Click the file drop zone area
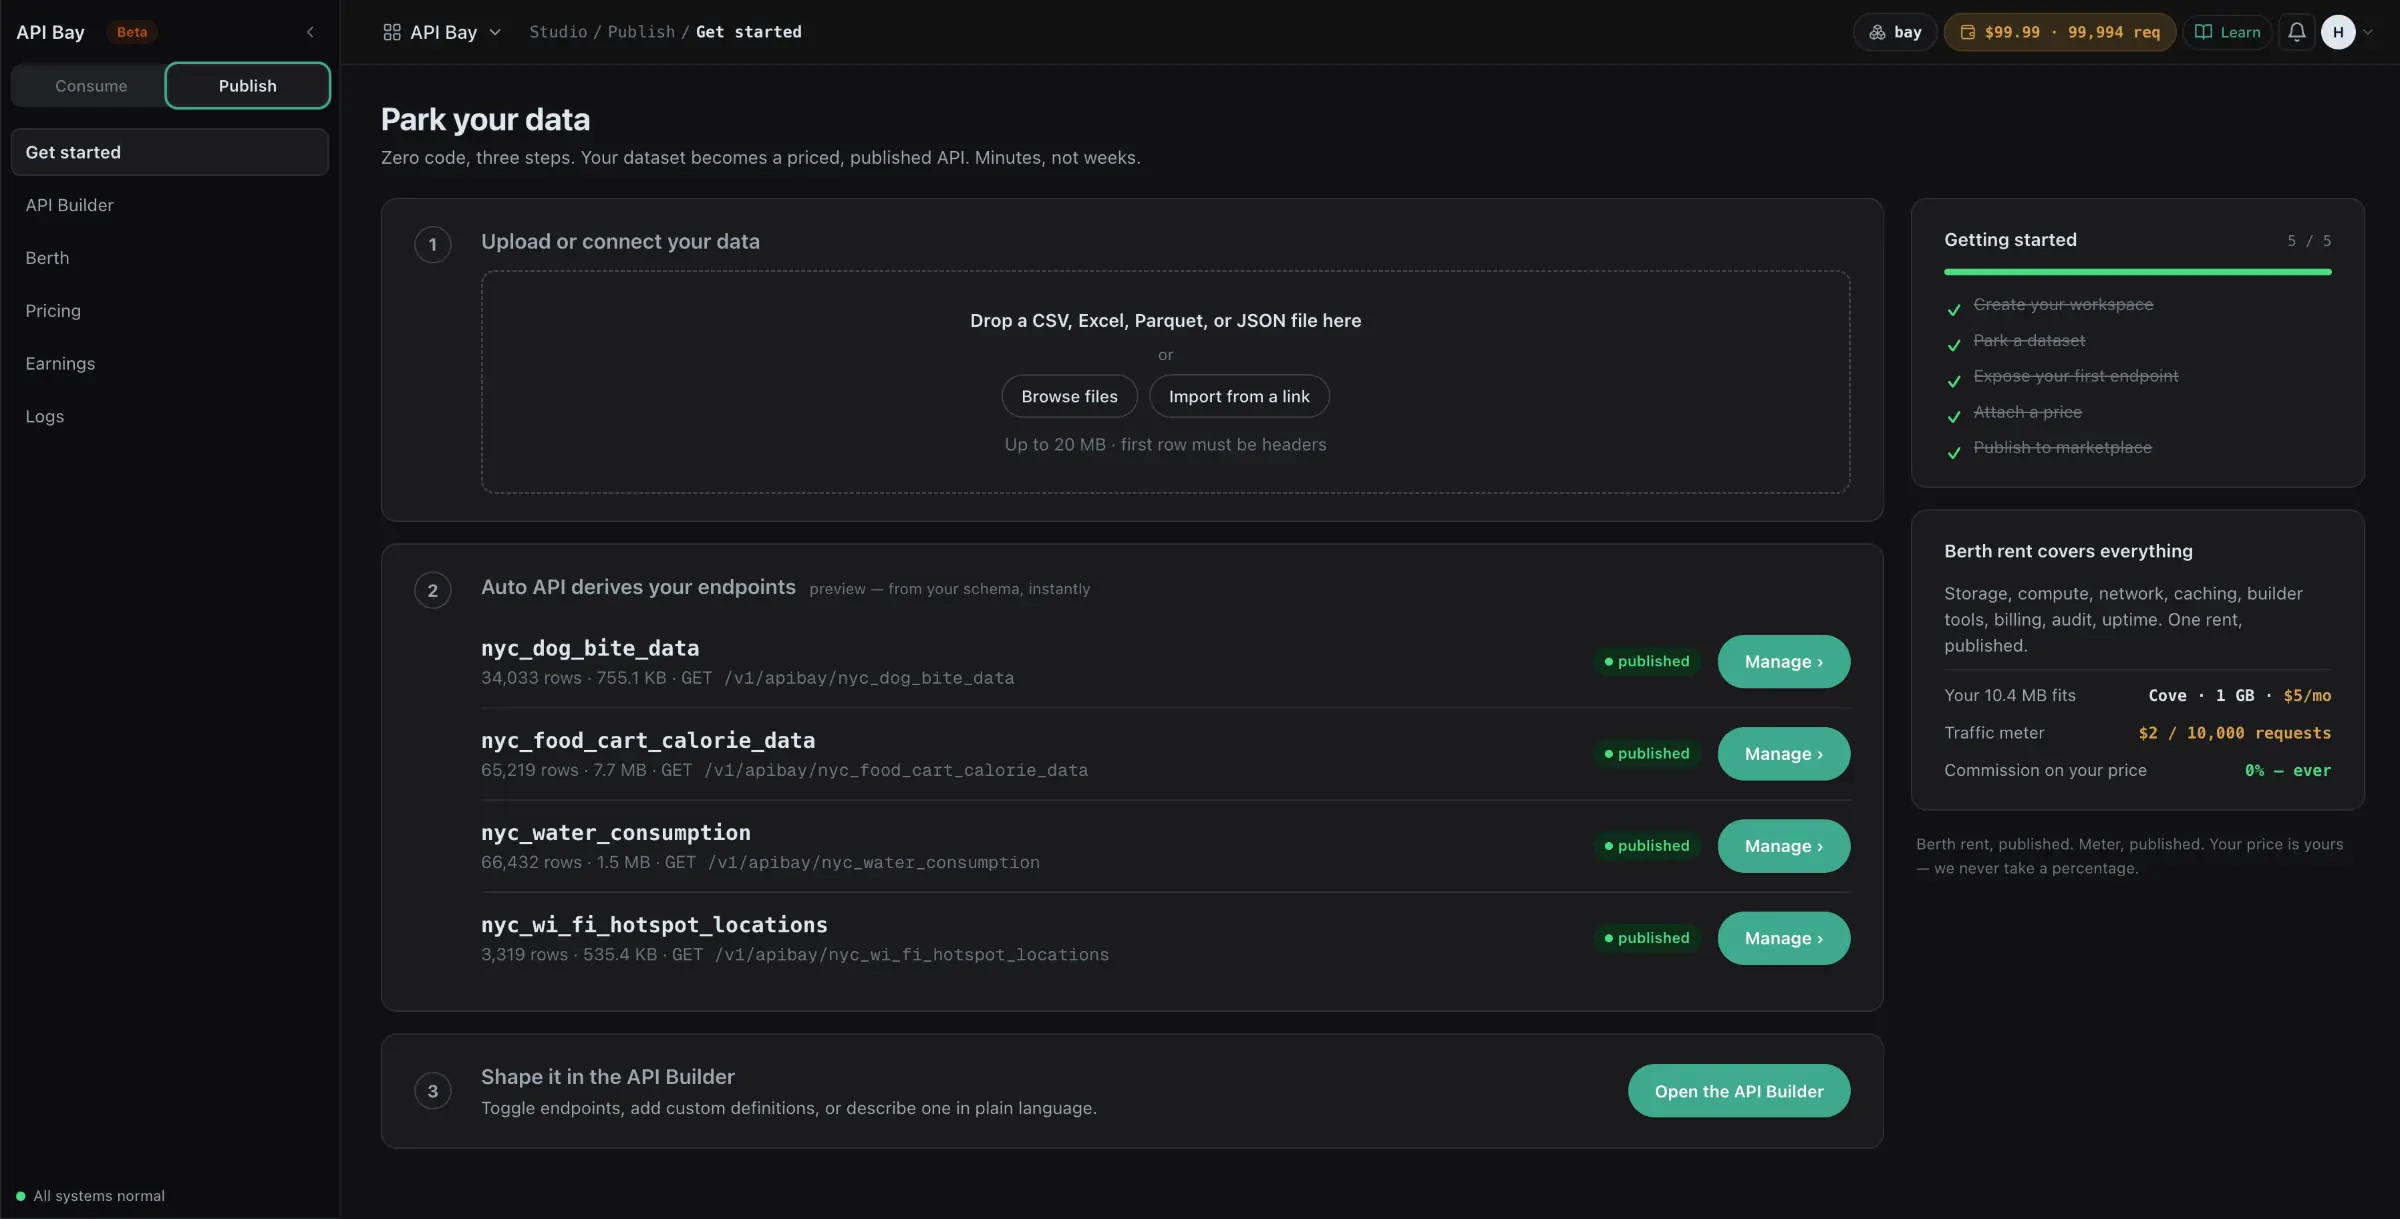The width and height of the screenshot is (2400, 1219). (x=1165, y=381)
